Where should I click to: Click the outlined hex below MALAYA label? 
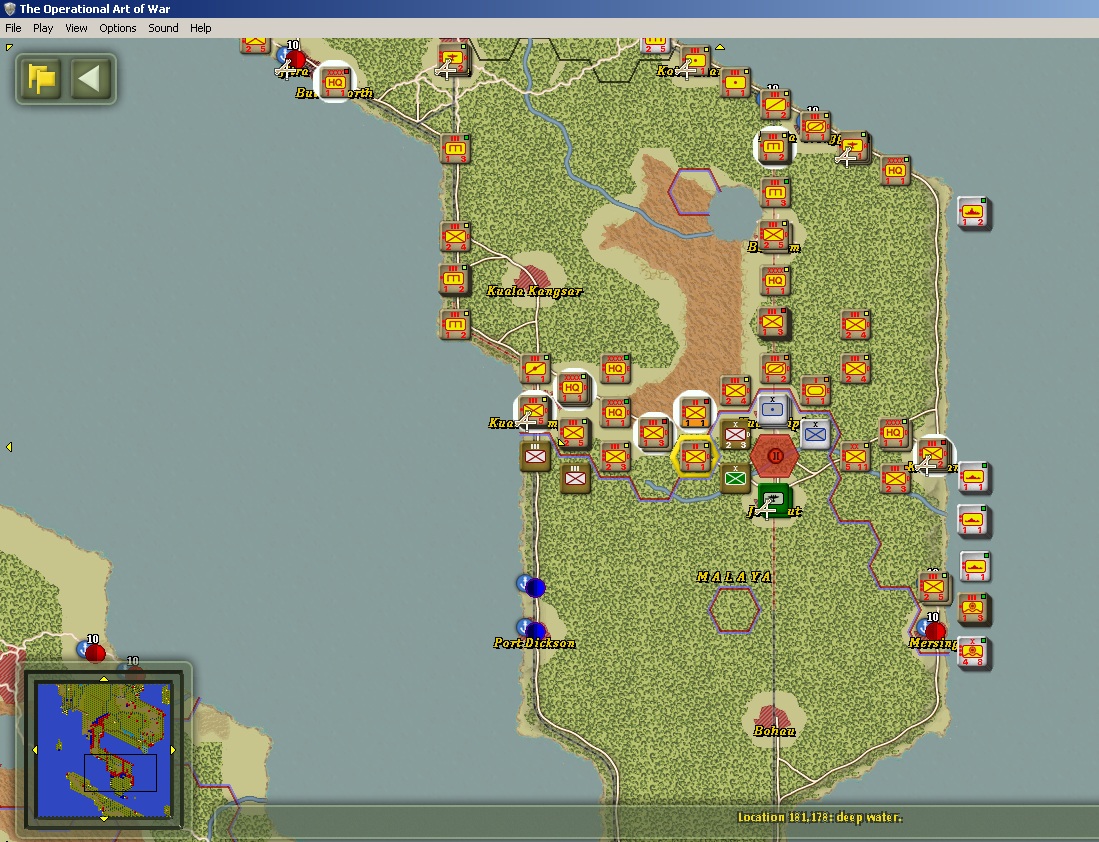pyautogui.click(x=734, y=610)
